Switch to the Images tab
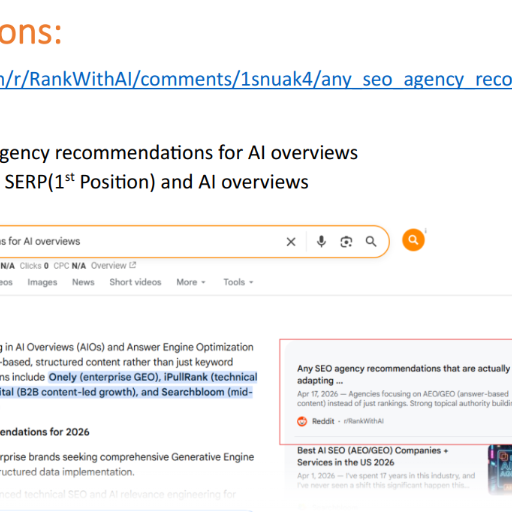 [42, 282]
